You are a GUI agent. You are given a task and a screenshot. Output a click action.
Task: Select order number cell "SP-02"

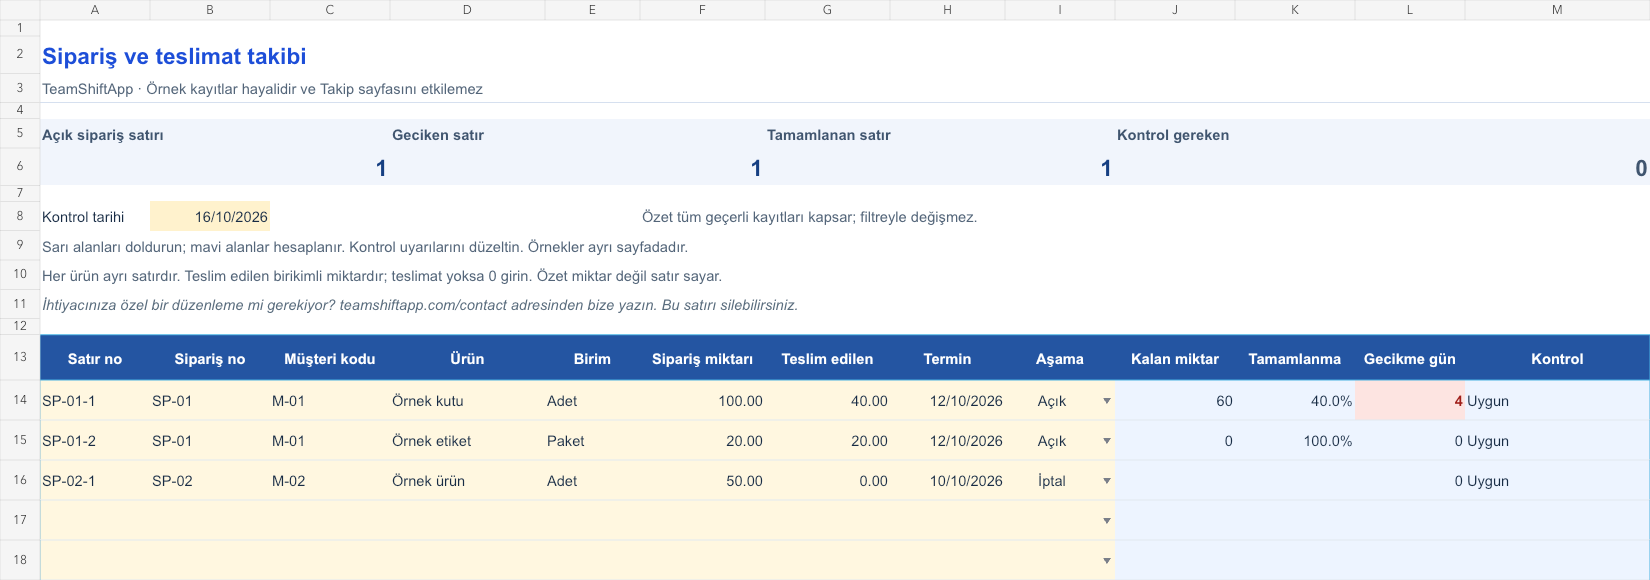click(x=210, y=481)
